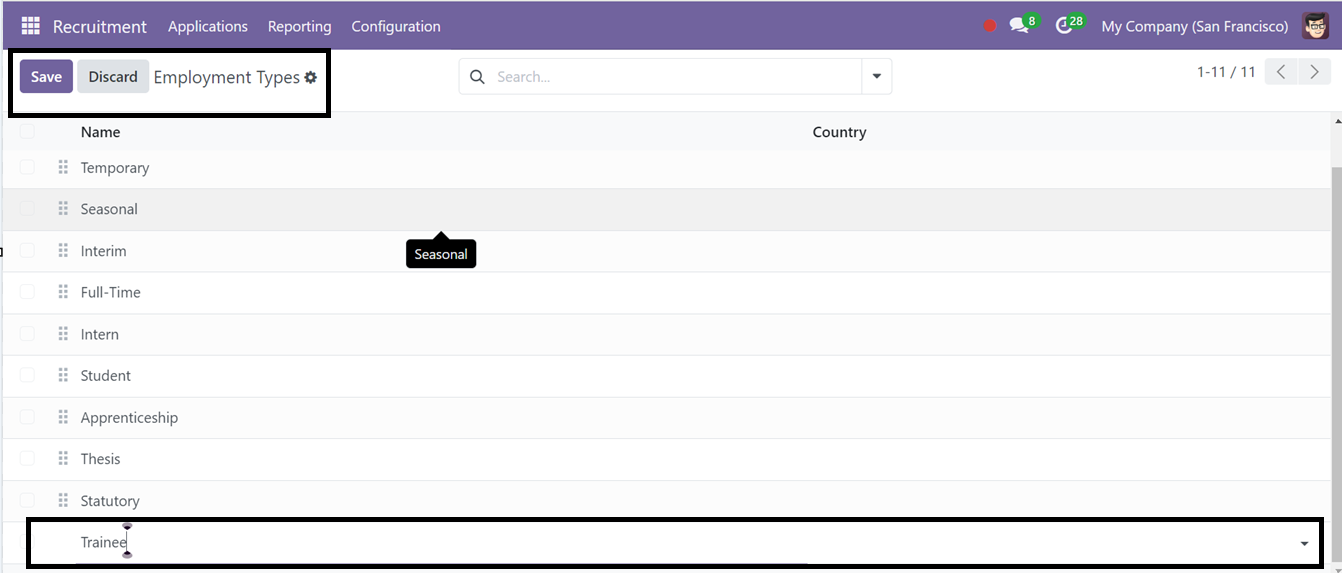Viewport: 1342px width, 573px height.
Task: Expand the search options dropdown arrow
Action: coord(877,76)
